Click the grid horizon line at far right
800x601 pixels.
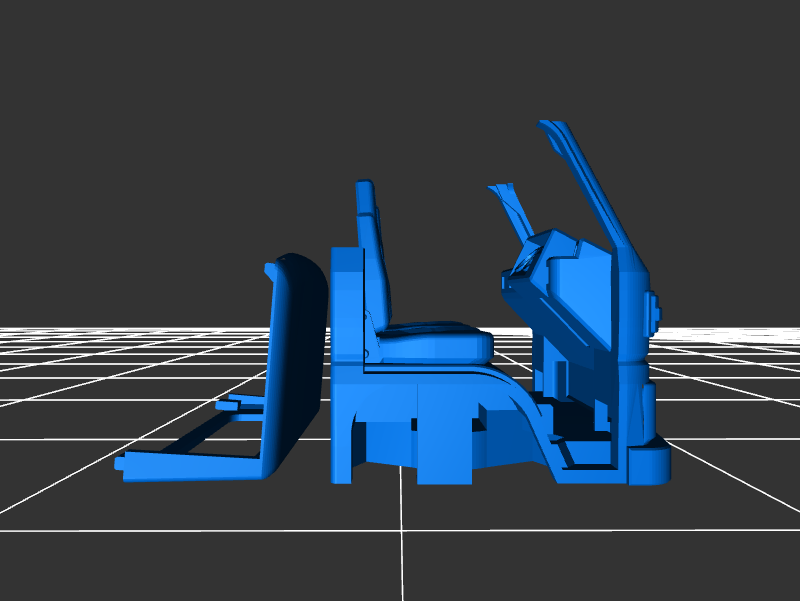pyautogui.click(x=760, y=327)
